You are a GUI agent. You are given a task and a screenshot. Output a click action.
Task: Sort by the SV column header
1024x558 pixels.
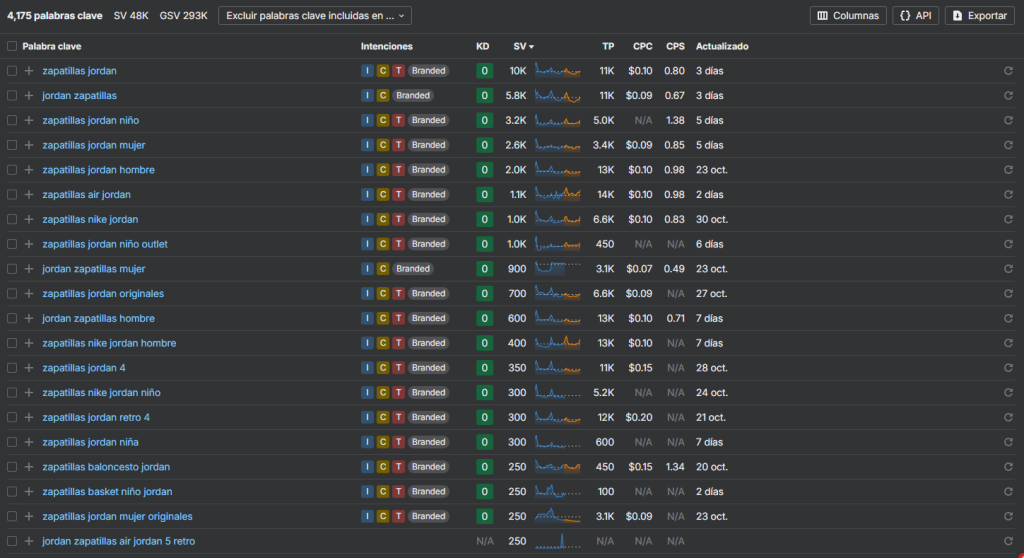(x=522, y=47)
